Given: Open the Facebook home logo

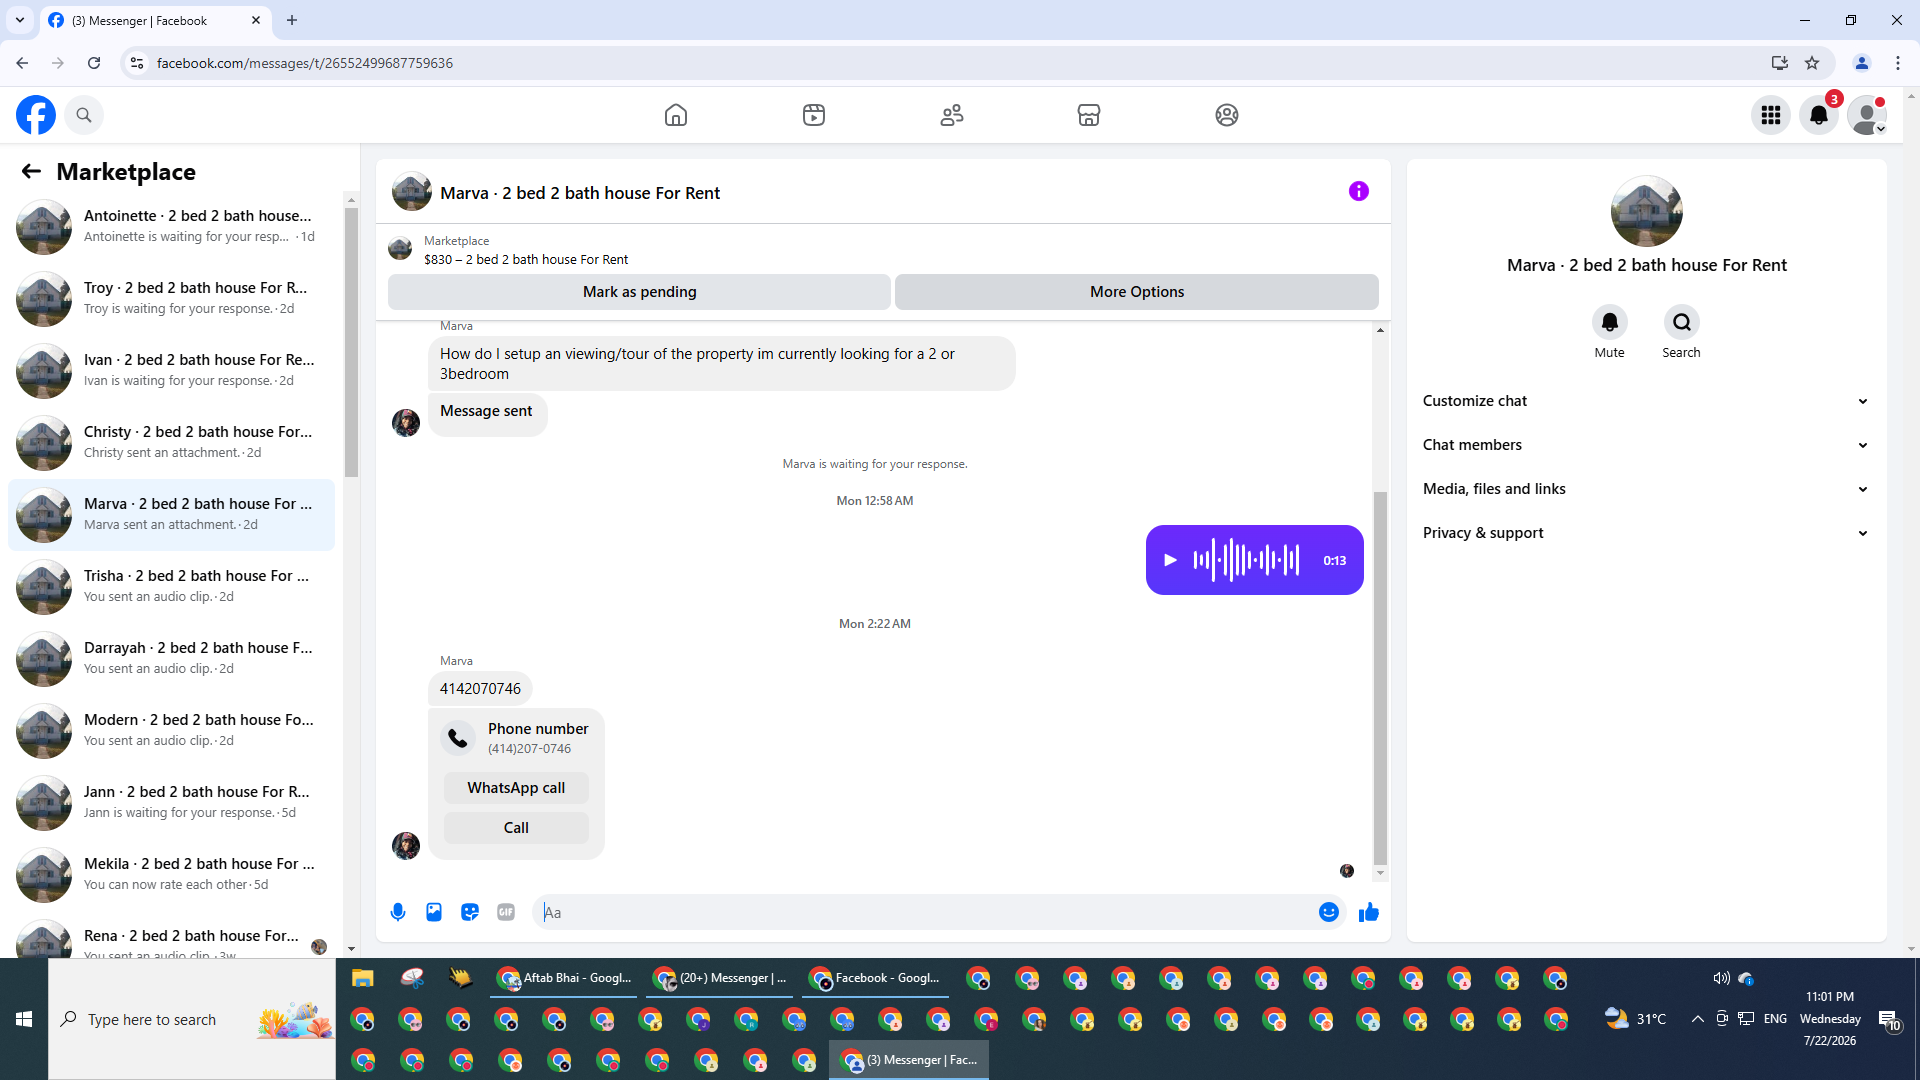Looking at the screenshot, I should [36, 115].
